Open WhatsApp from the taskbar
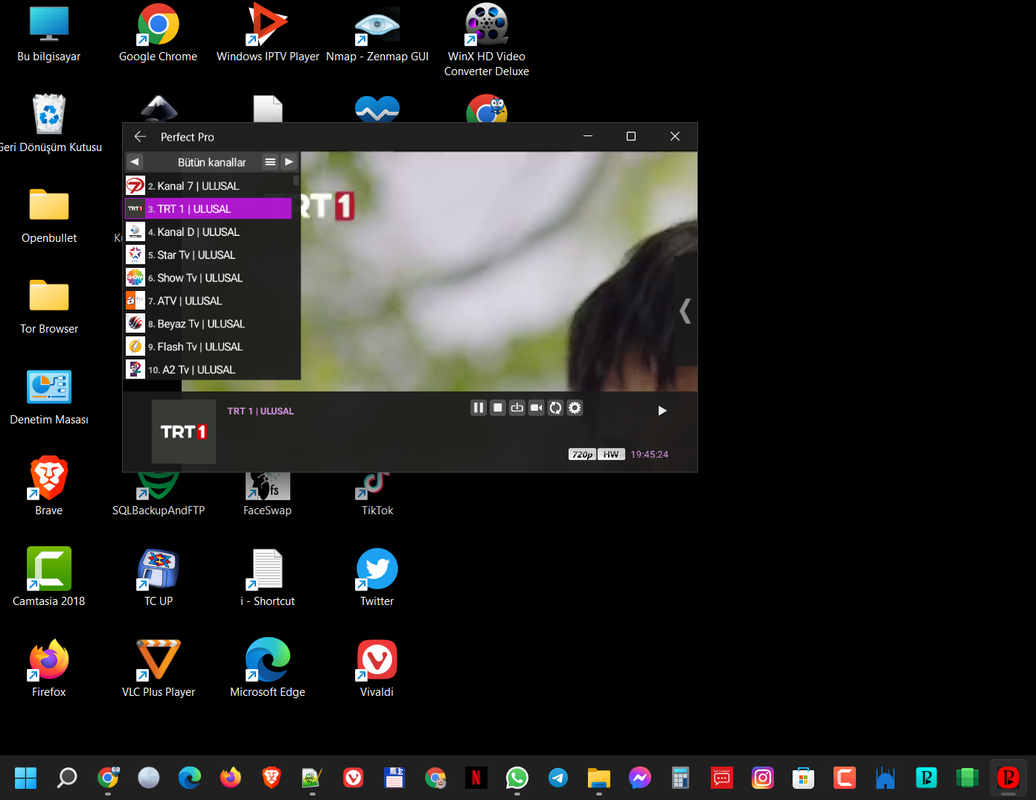The width and height of the screenshot is (1036, 800). (517, 778)
